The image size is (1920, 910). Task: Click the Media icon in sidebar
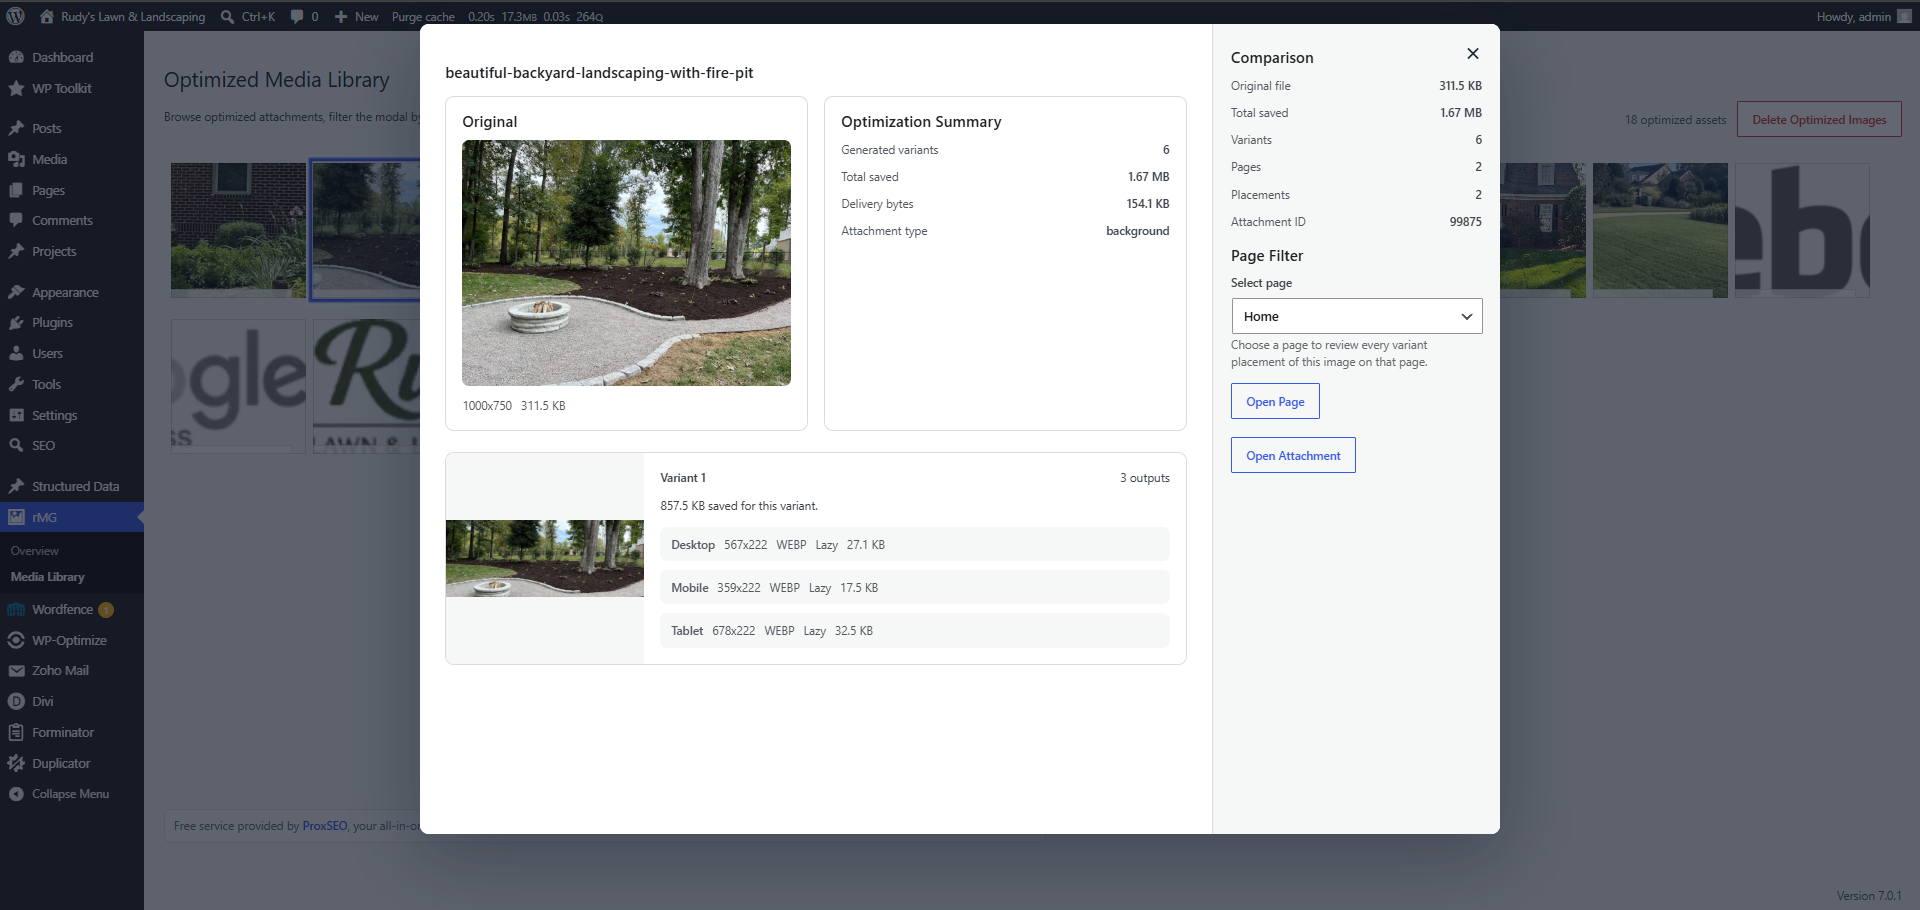(x=16, y=159)
